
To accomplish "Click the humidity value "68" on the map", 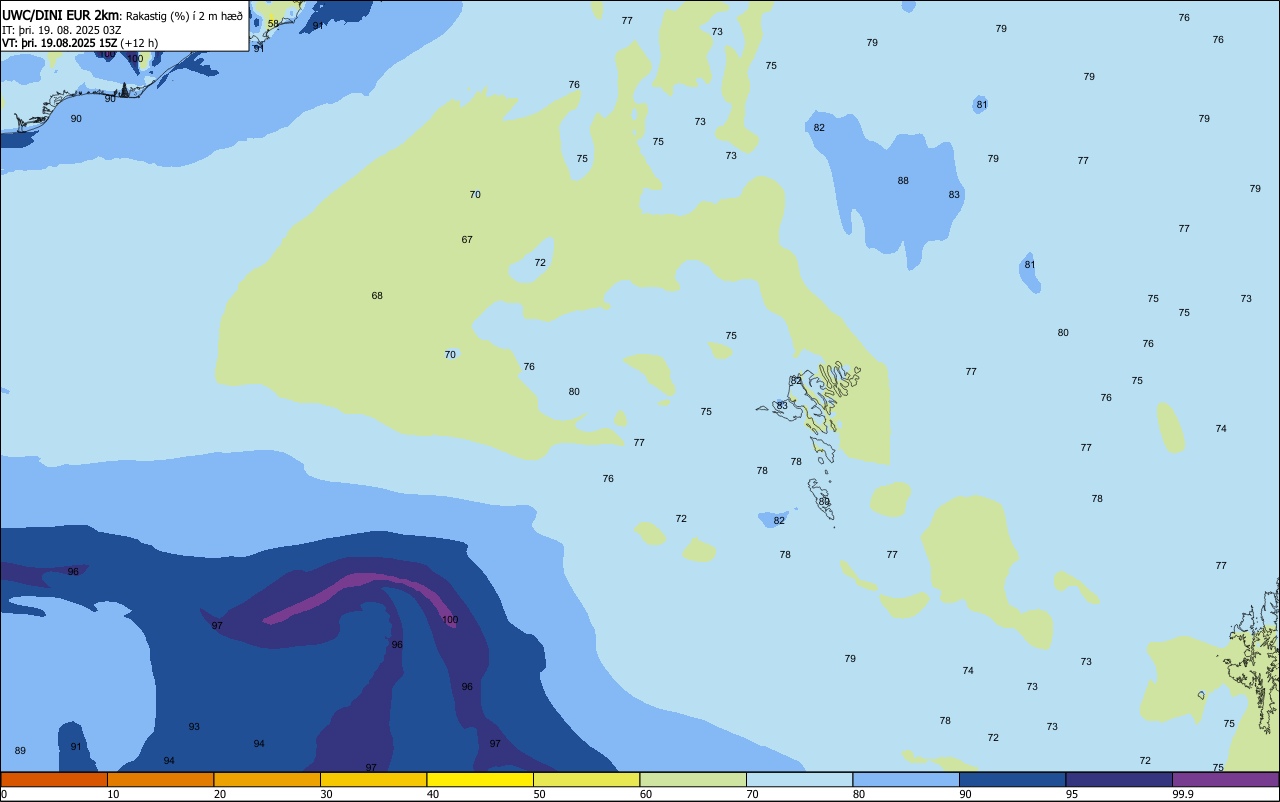I will point(377,296).
